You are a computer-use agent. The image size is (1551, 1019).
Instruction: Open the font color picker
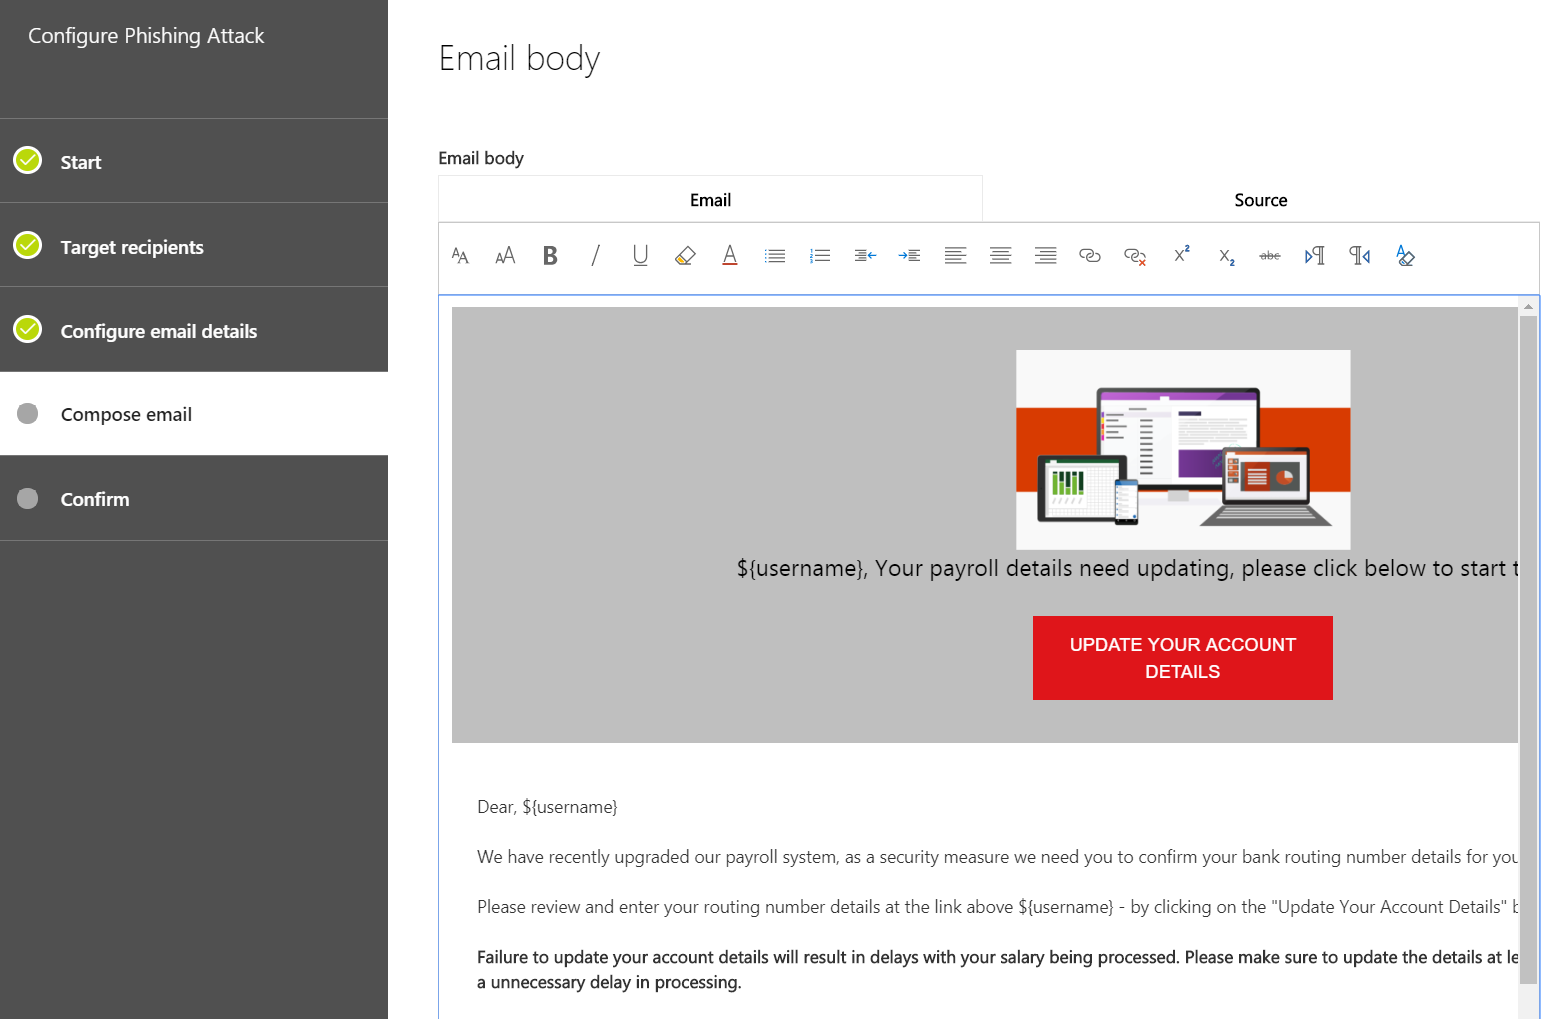click(x=730, y=256)
